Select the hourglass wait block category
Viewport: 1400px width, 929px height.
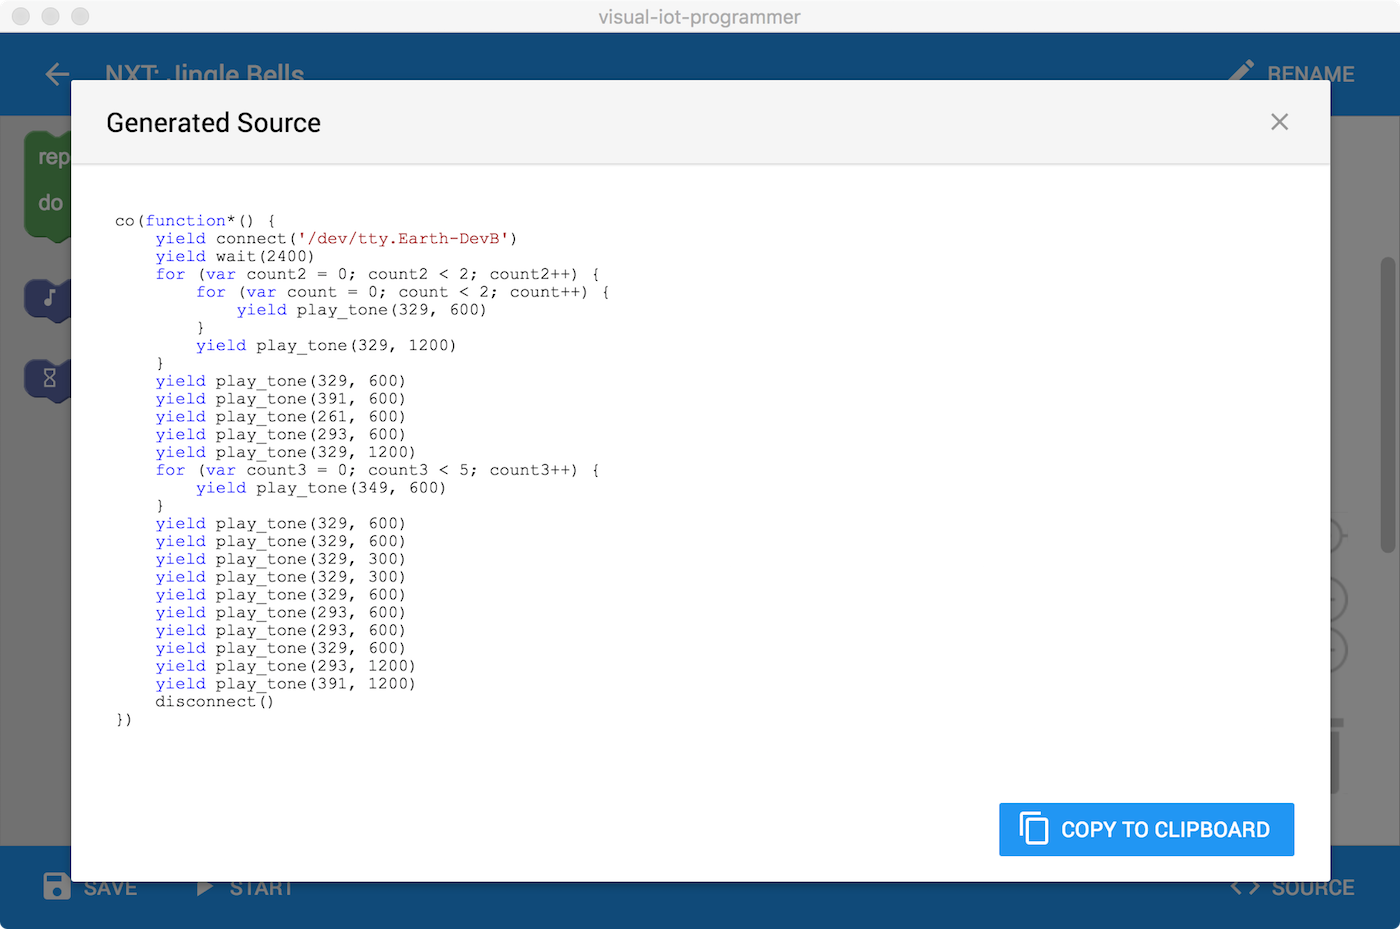tap(47, 379)
